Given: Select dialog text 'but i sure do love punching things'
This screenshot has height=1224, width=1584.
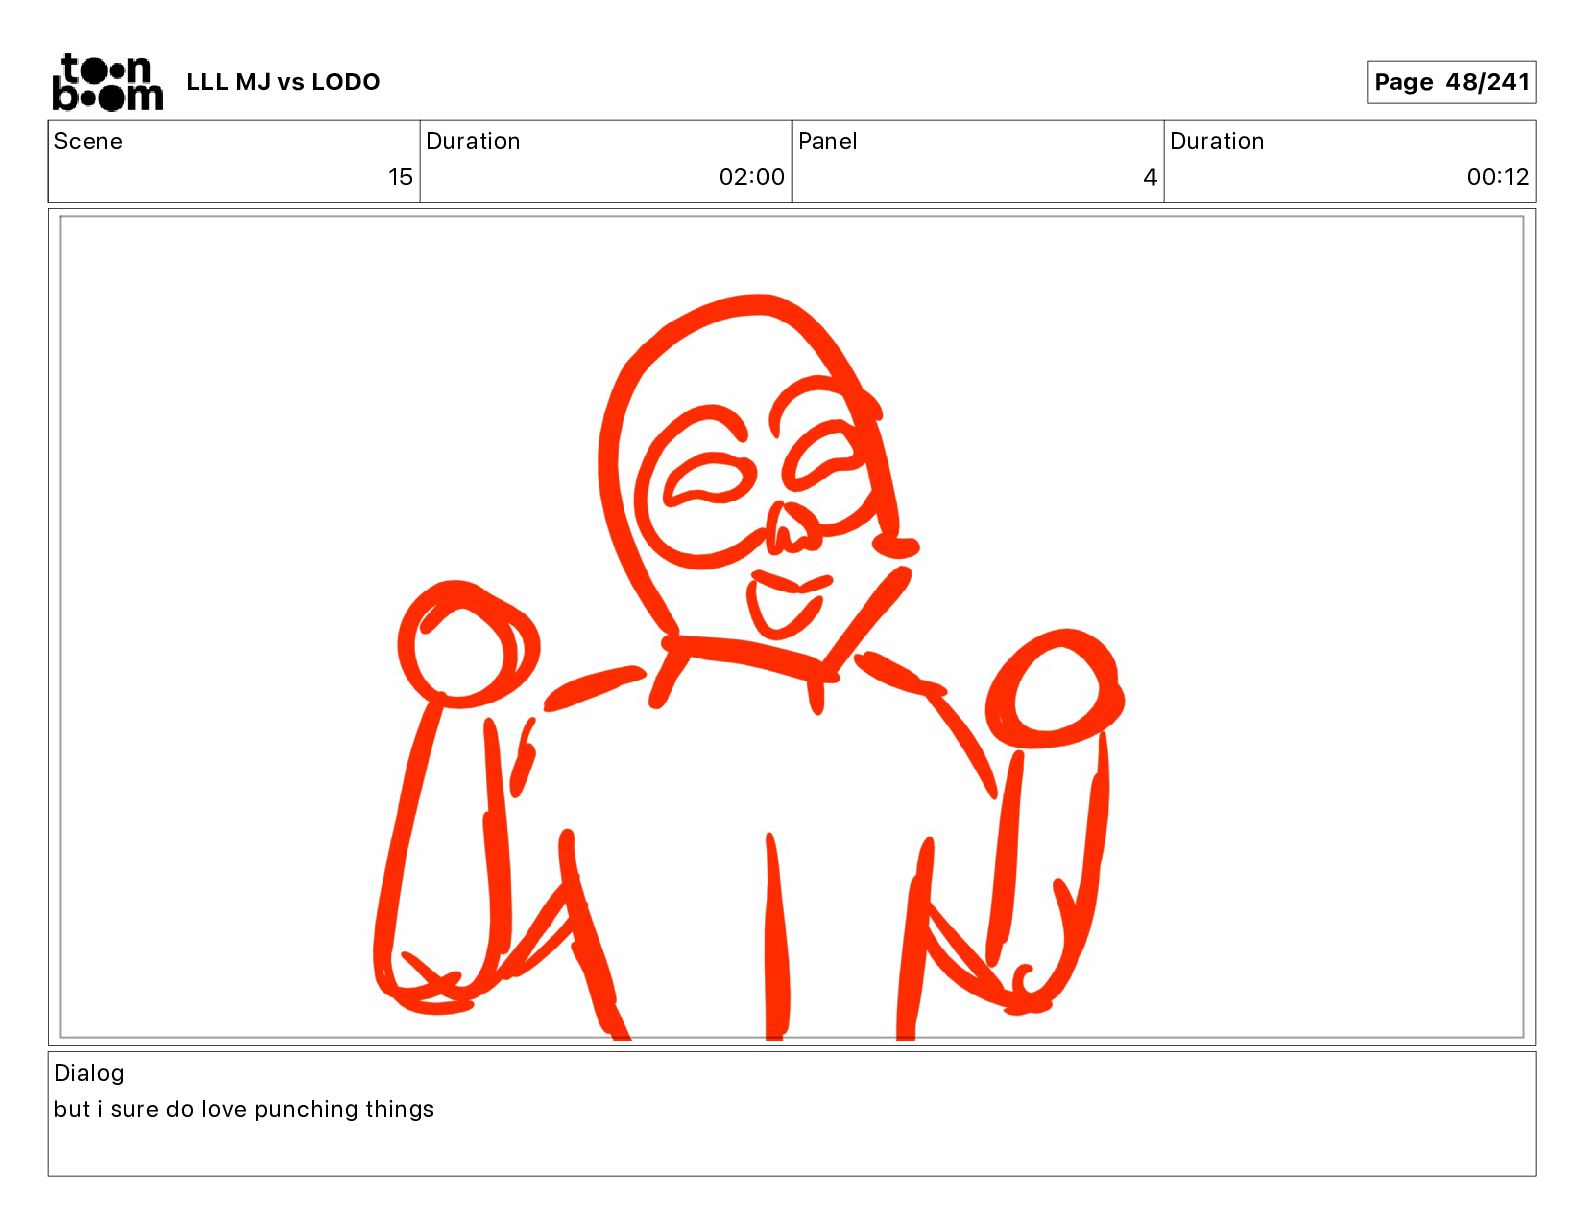Looking at the screenshot, I should click(x=244, y=1109).
